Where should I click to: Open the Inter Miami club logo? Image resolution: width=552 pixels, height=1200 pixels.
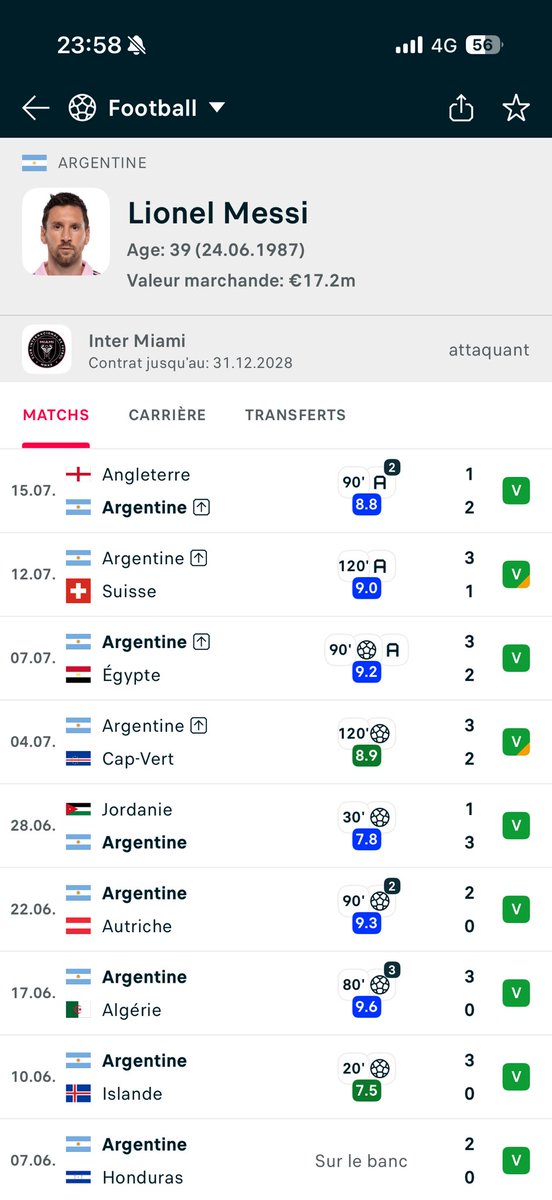(47, 349)
